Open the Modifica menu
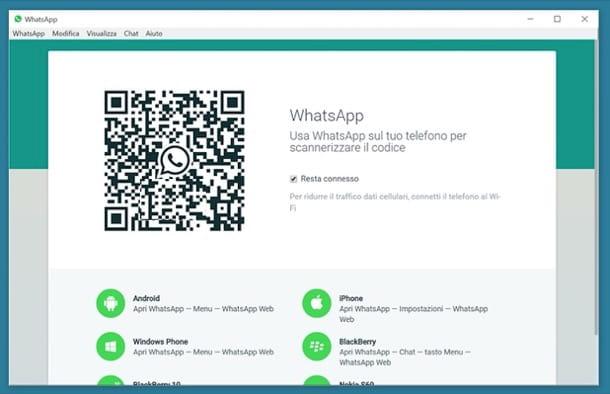The height and width of the screenshot is (394, 610). 65,33
